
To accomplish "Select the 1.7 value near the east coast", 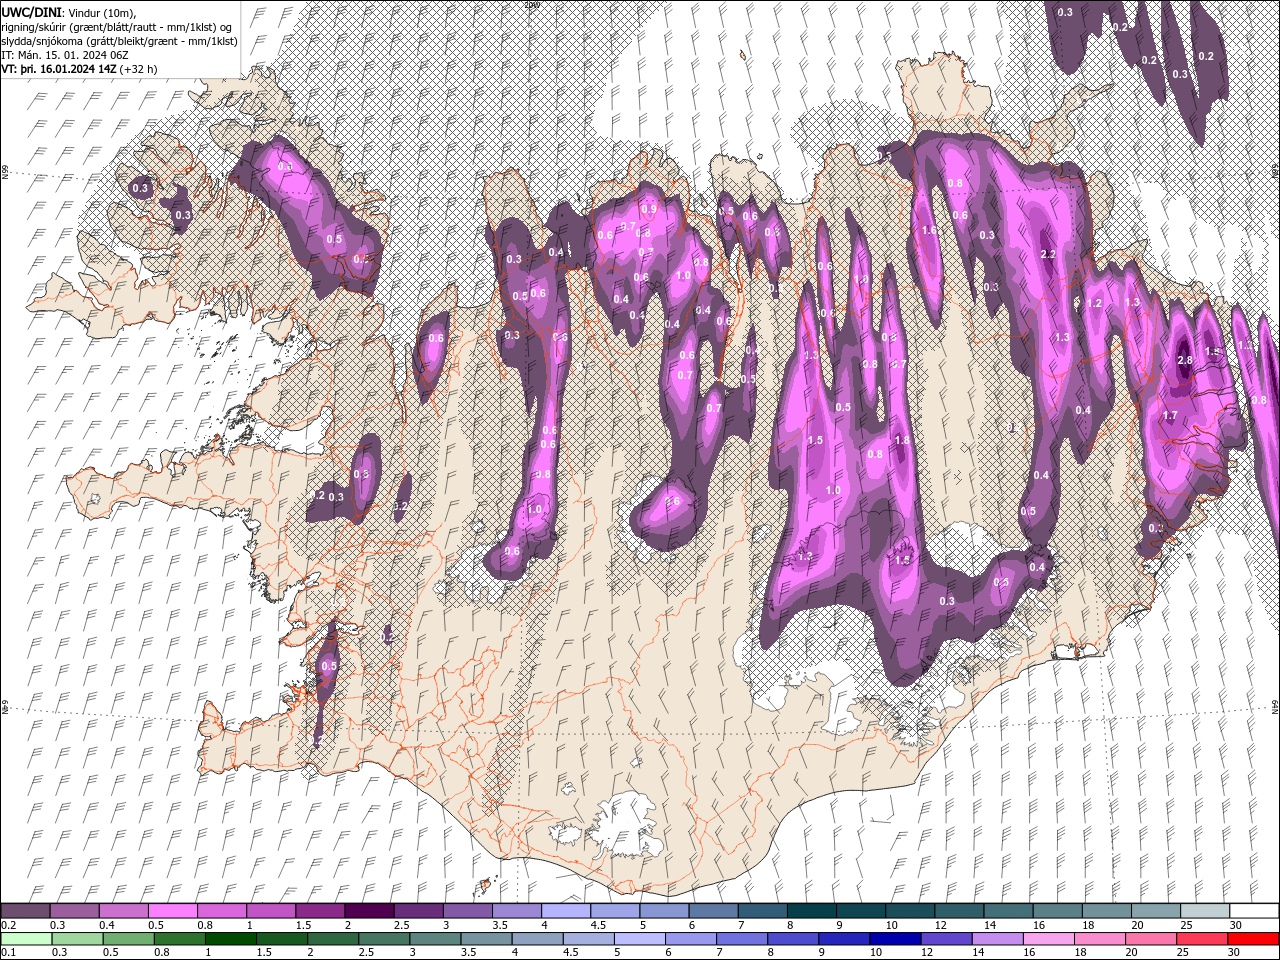I will click(x=1170, y=415).
